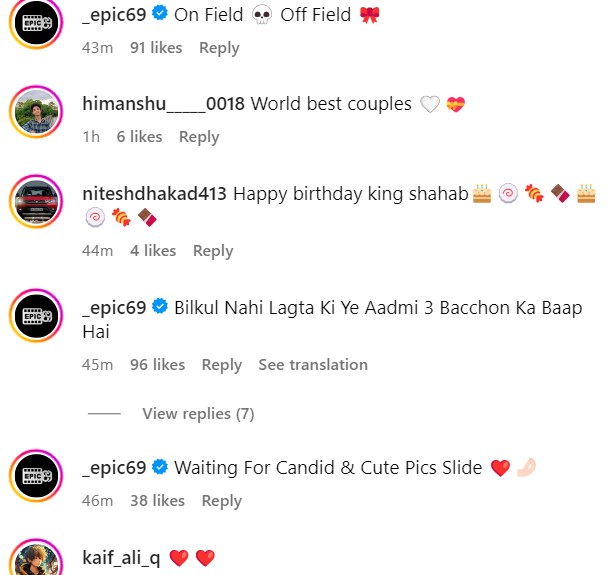Click verified badge on 'Bilkul Nahi' comment

pos(160,306)
